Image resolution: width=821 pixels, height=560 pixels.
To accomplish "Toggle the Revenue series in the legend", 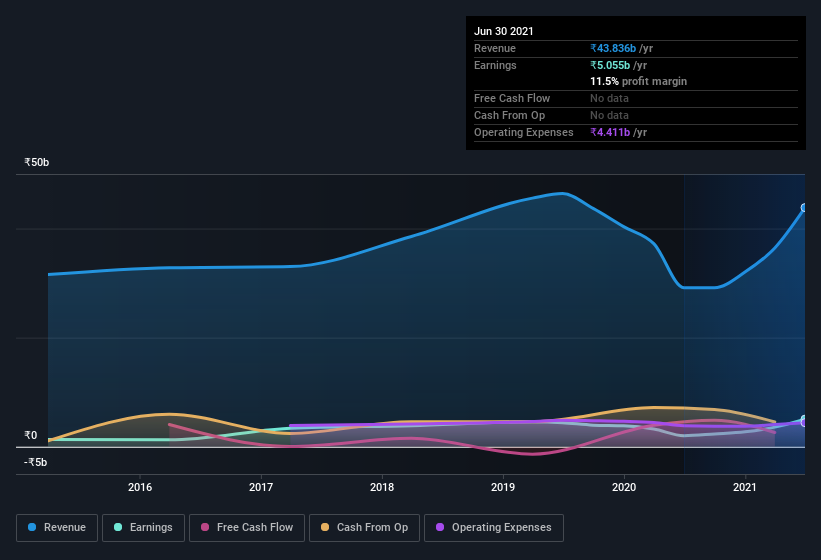I will [57, 528].
